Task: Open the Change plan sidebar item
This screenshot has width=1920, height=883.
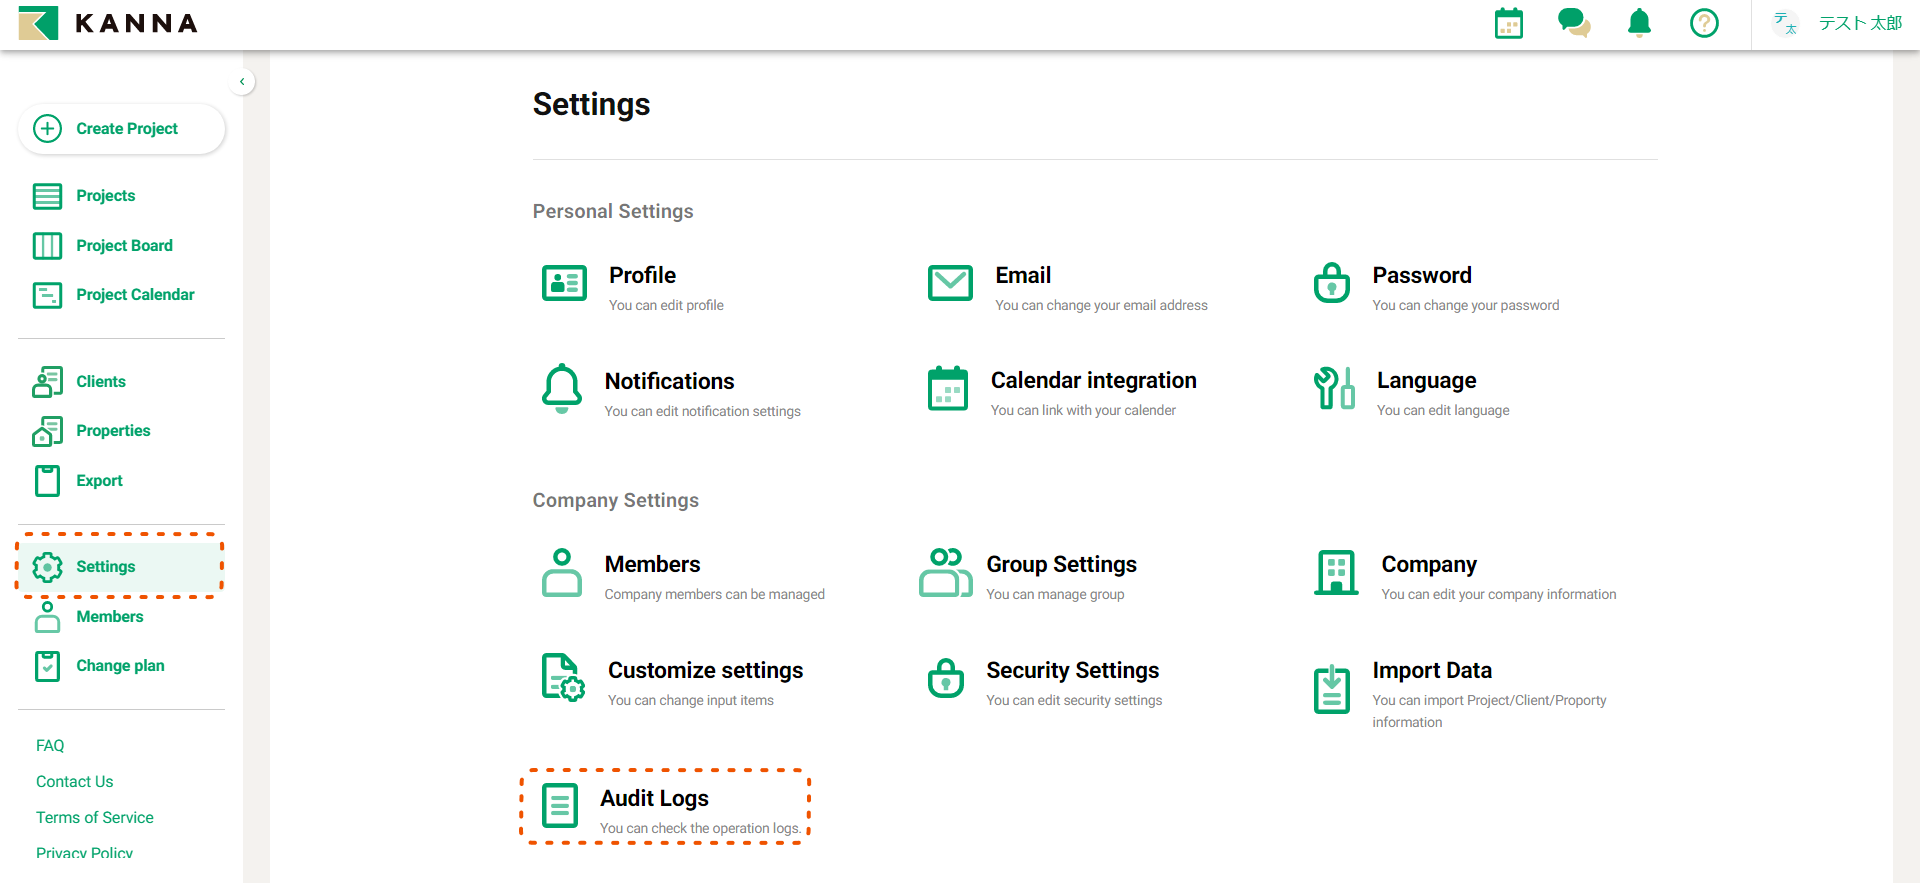Action: (120, 666)
